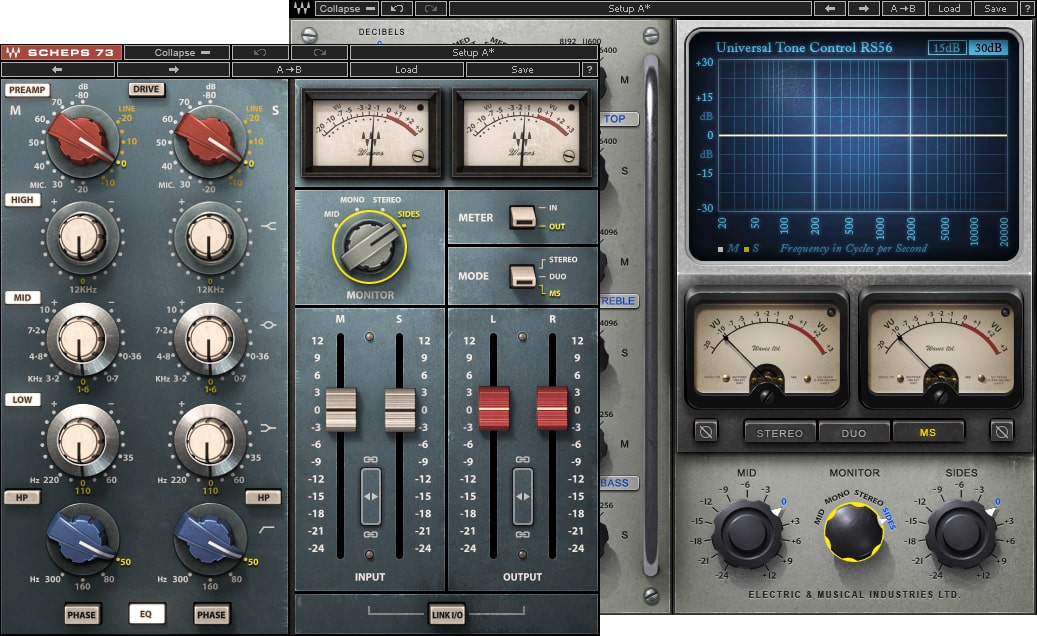Copy A to B in Scheps 73

click(289, 69)
